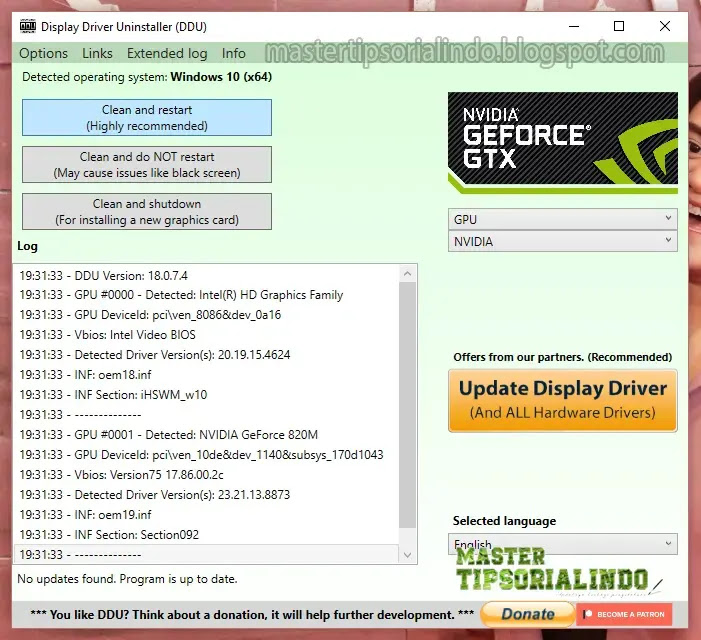Click the log scrollbar up arrow
Image resolution: width=701 pixels, height=640 pixels.
tap(407, 274)
